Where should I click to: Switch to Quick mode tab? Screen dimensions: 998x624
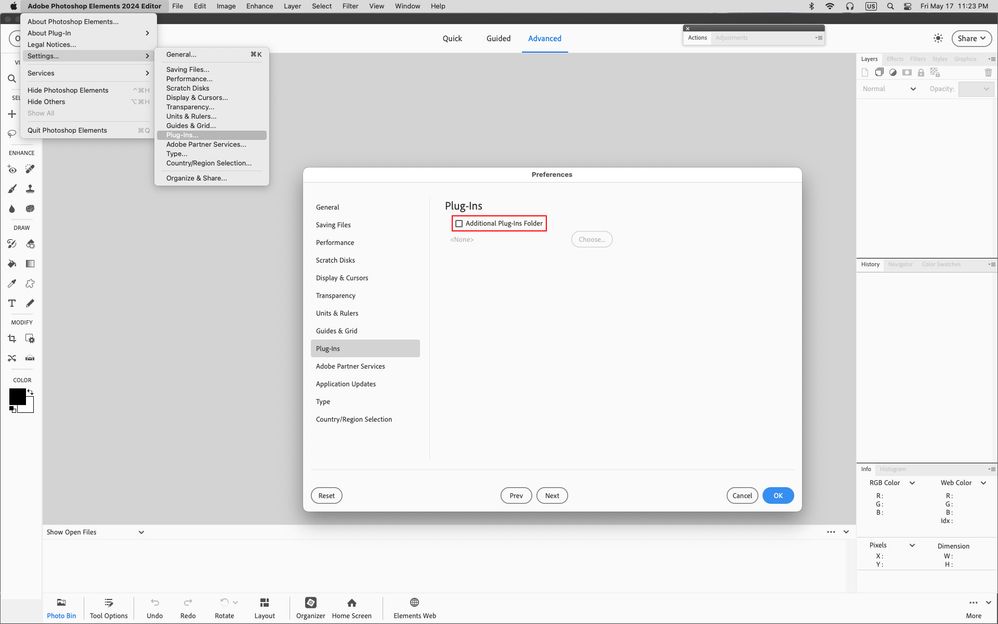[452, 38]
